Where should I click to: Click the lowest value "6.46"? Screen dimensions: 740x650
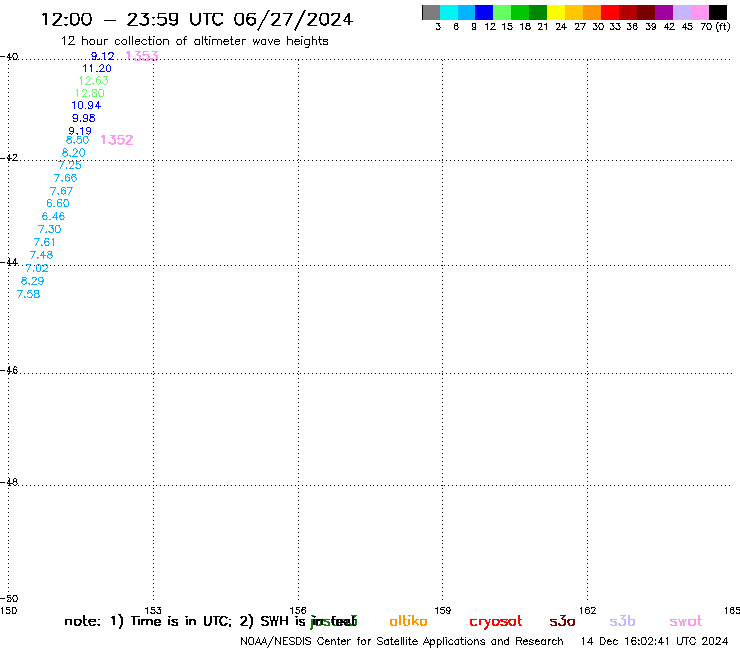[53, 217]
